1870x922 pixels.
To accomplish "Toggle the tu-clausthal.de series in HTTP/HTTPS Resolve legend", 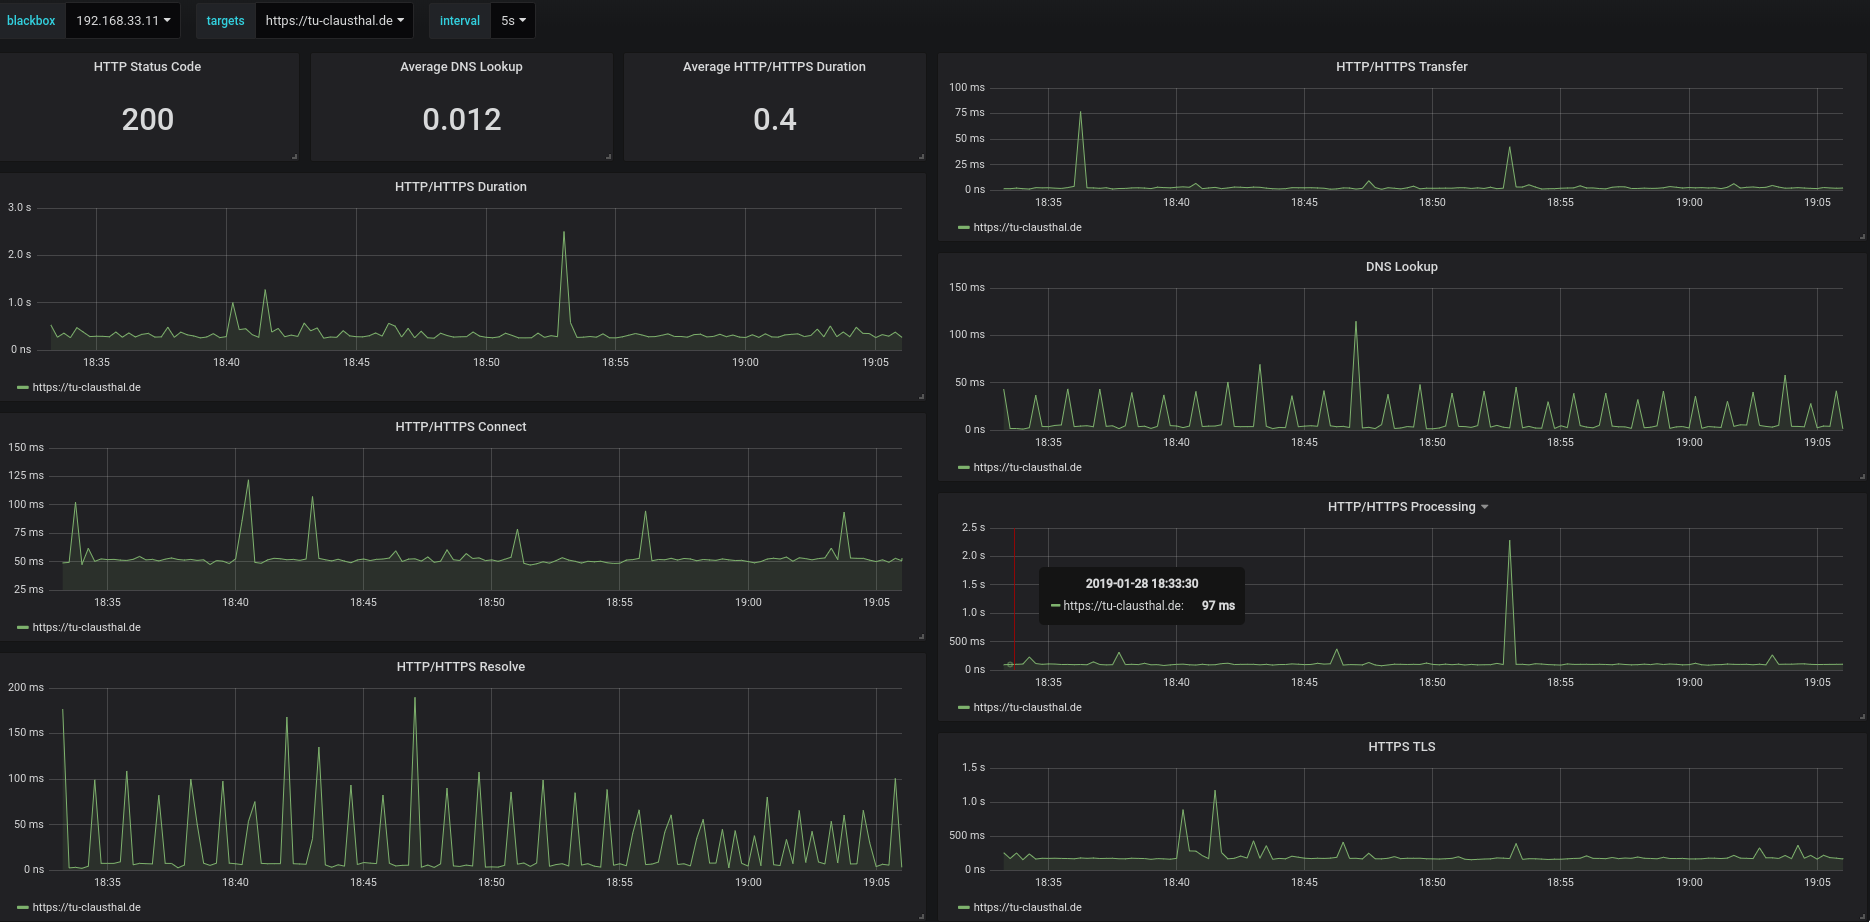I will tap(86, 908).
